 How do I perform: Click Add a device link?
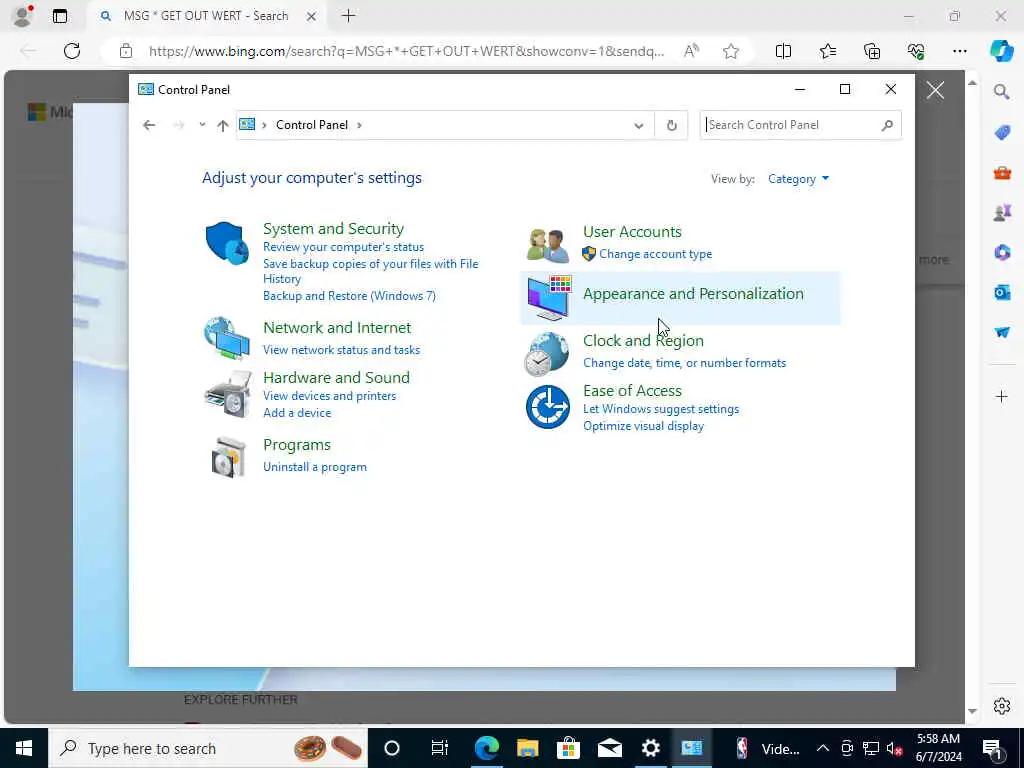(x=297, y=413)
